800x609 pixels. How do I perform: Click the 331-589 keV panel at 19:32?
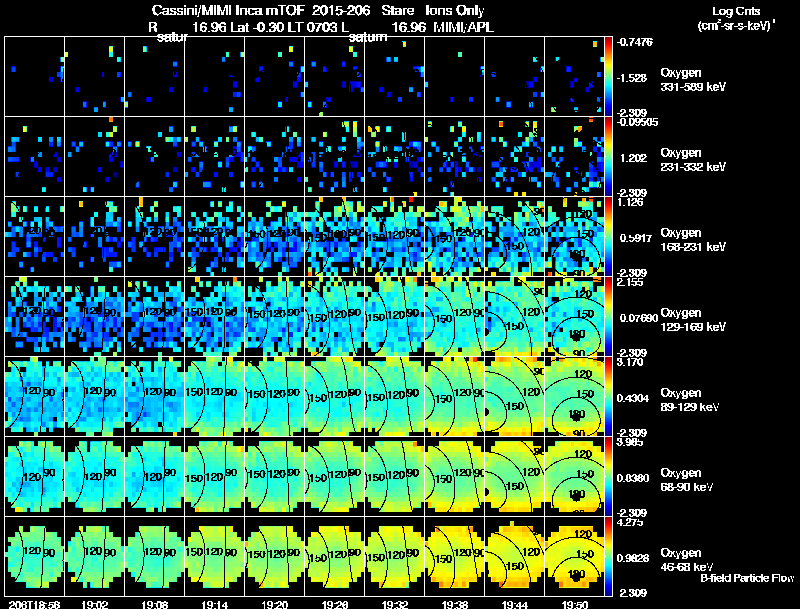point(394,76)
